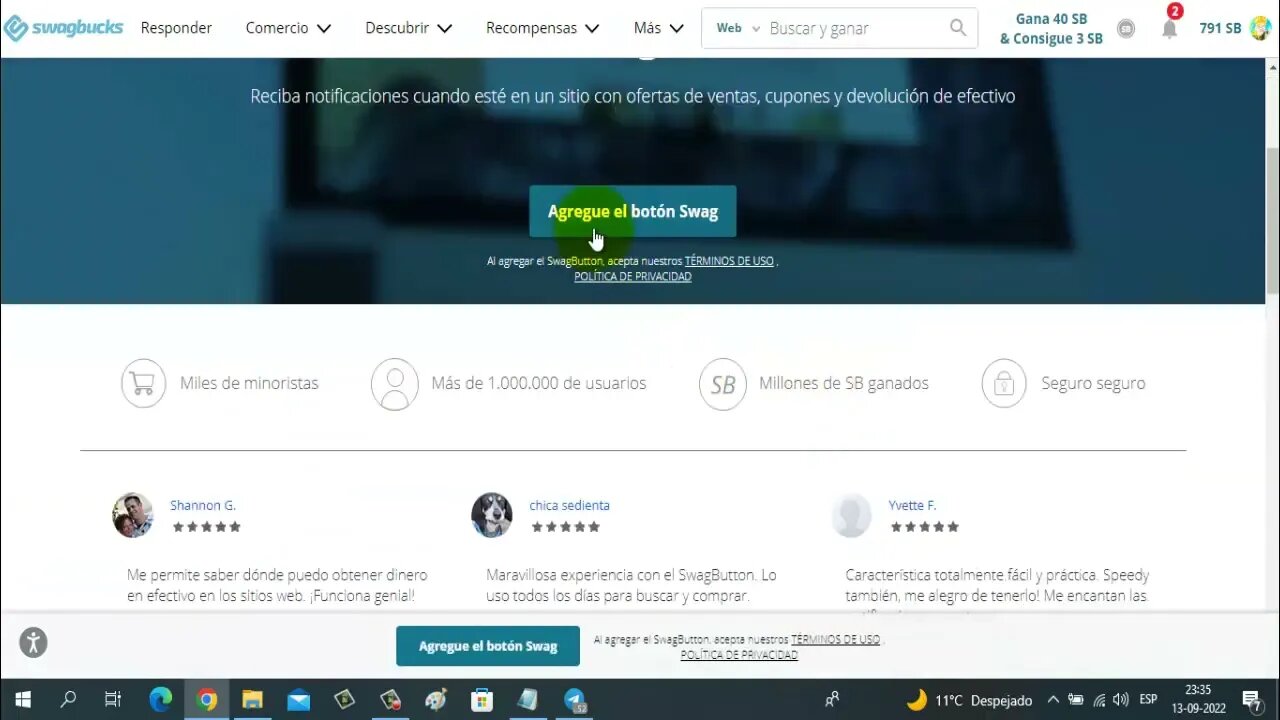
Task: Open the notifications bell
Action: pos(1169,28)
